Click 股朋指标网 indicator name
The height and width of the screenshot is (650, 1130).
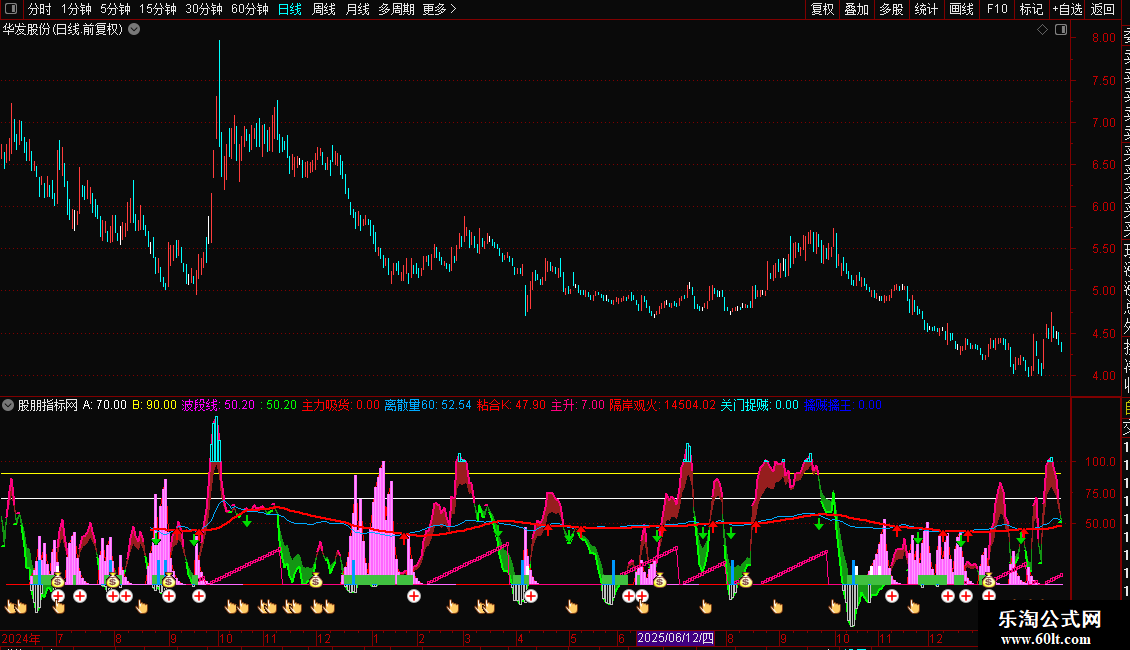click(x=48, y=405)
